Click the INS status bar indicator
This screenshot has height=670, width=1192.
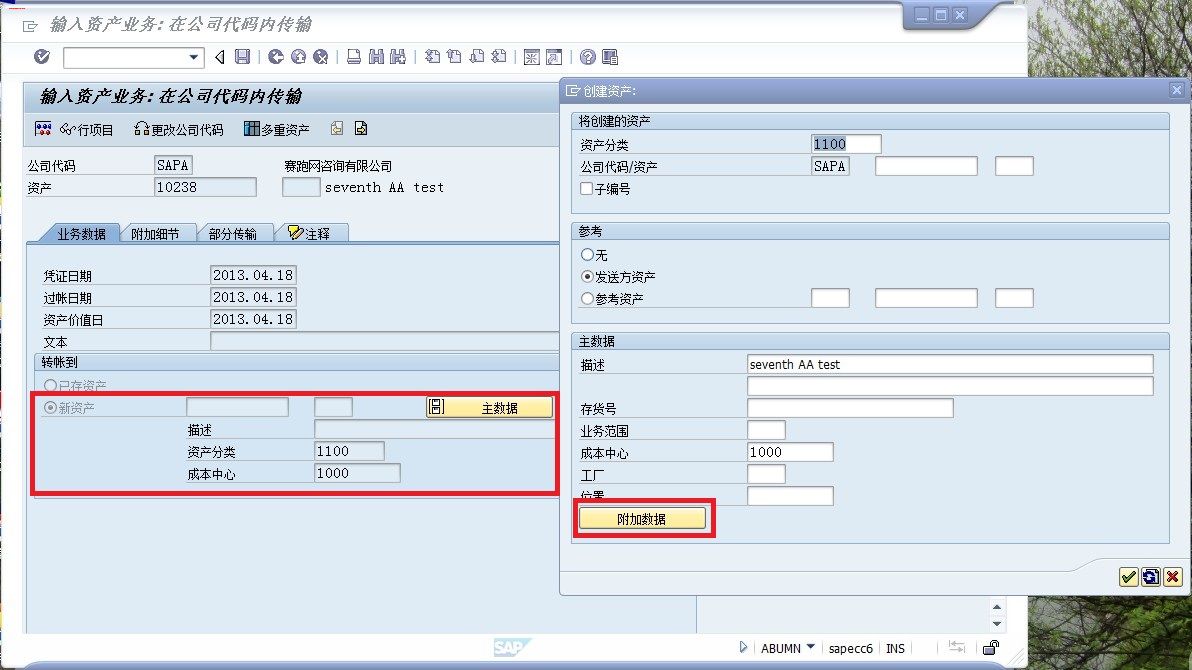click(896, 648)
